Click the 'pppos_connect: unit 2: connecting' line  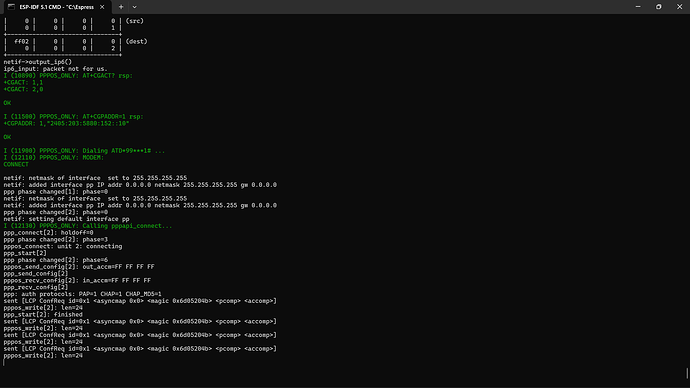tap(63, 246)
